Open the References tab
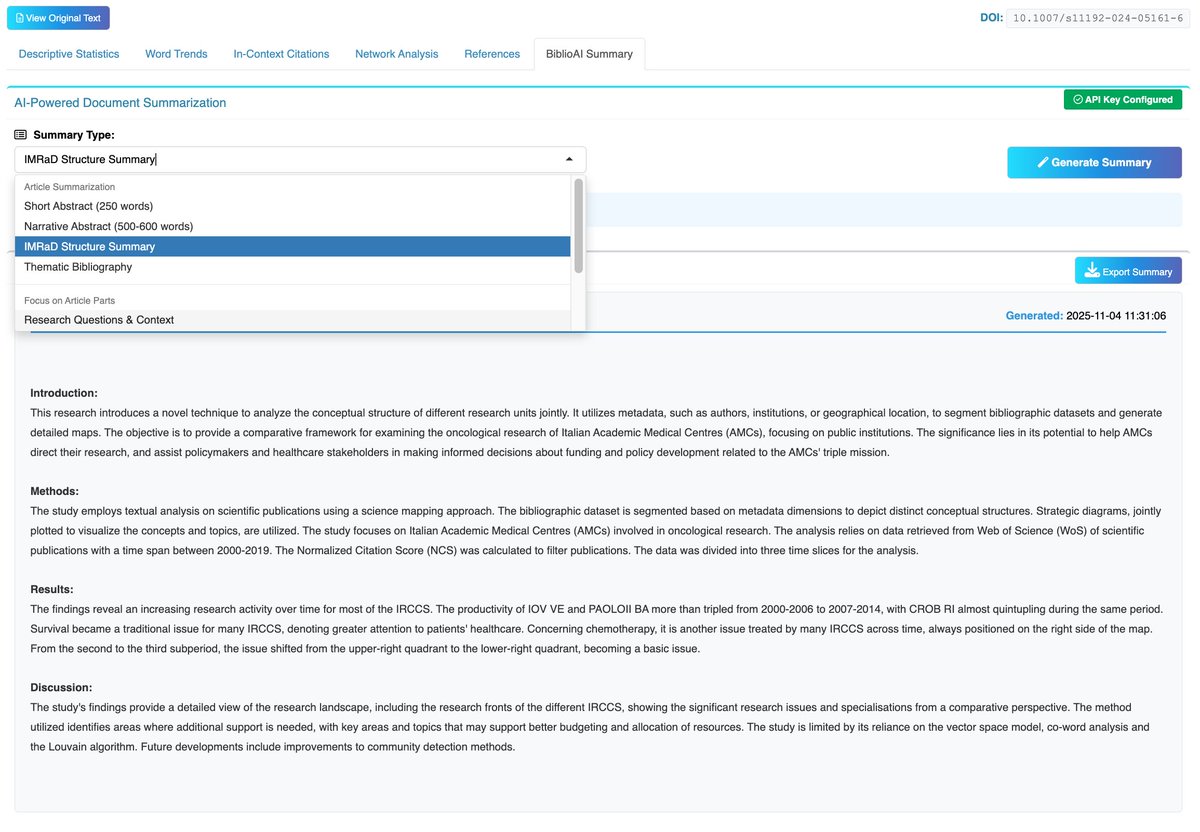 click(492, 54)
